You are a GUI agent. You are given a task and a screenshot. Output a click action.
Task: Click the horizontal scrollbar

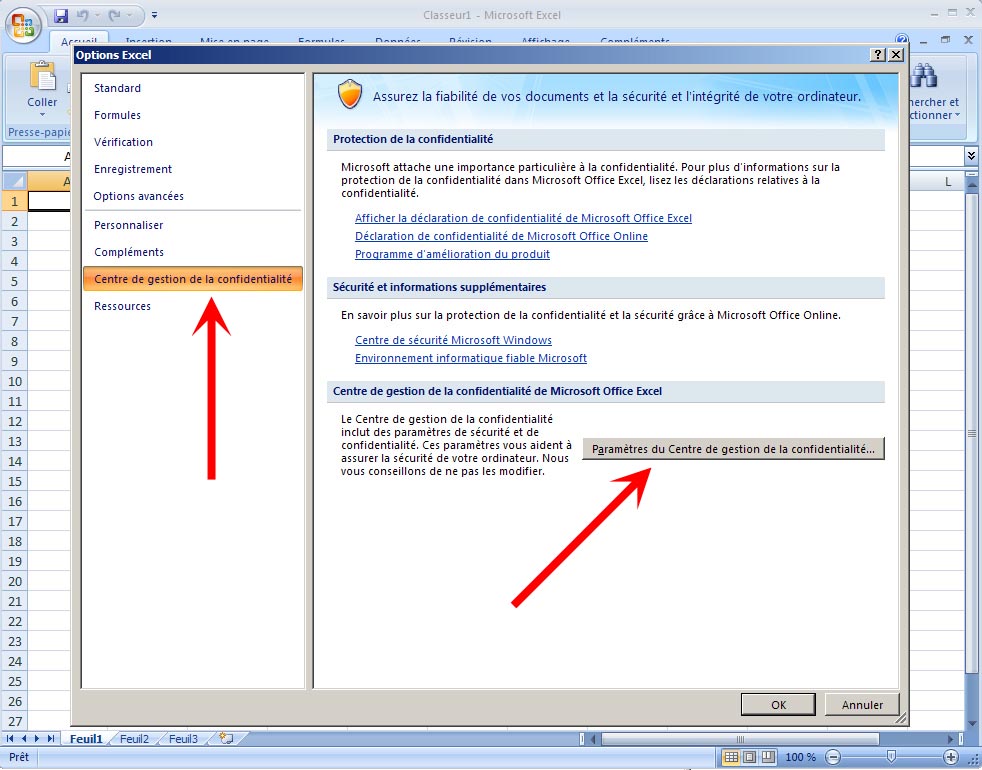coord(739,739)
